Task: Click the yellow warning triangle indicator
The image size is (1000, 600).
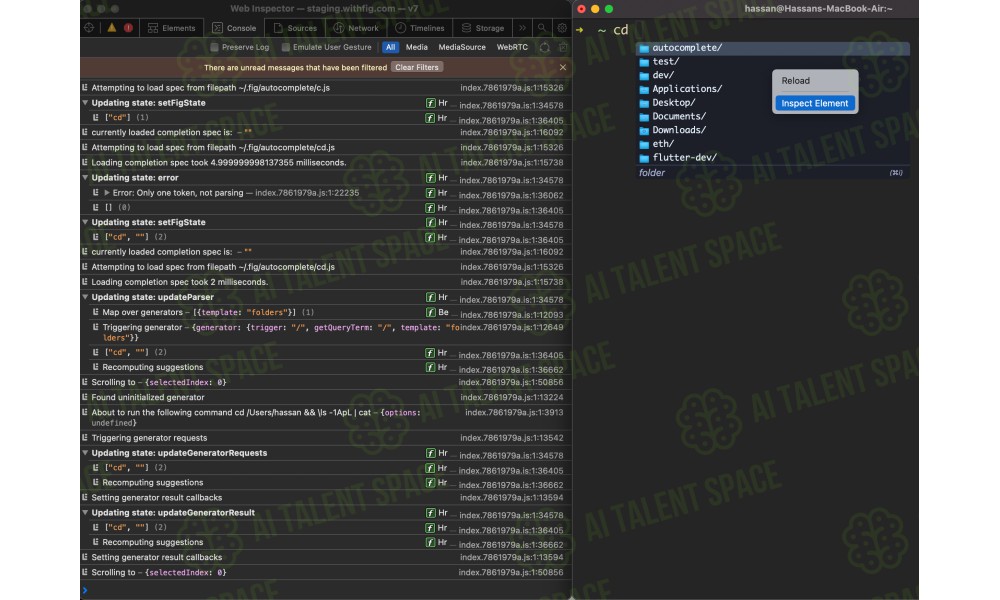Action: coord(112,27)
